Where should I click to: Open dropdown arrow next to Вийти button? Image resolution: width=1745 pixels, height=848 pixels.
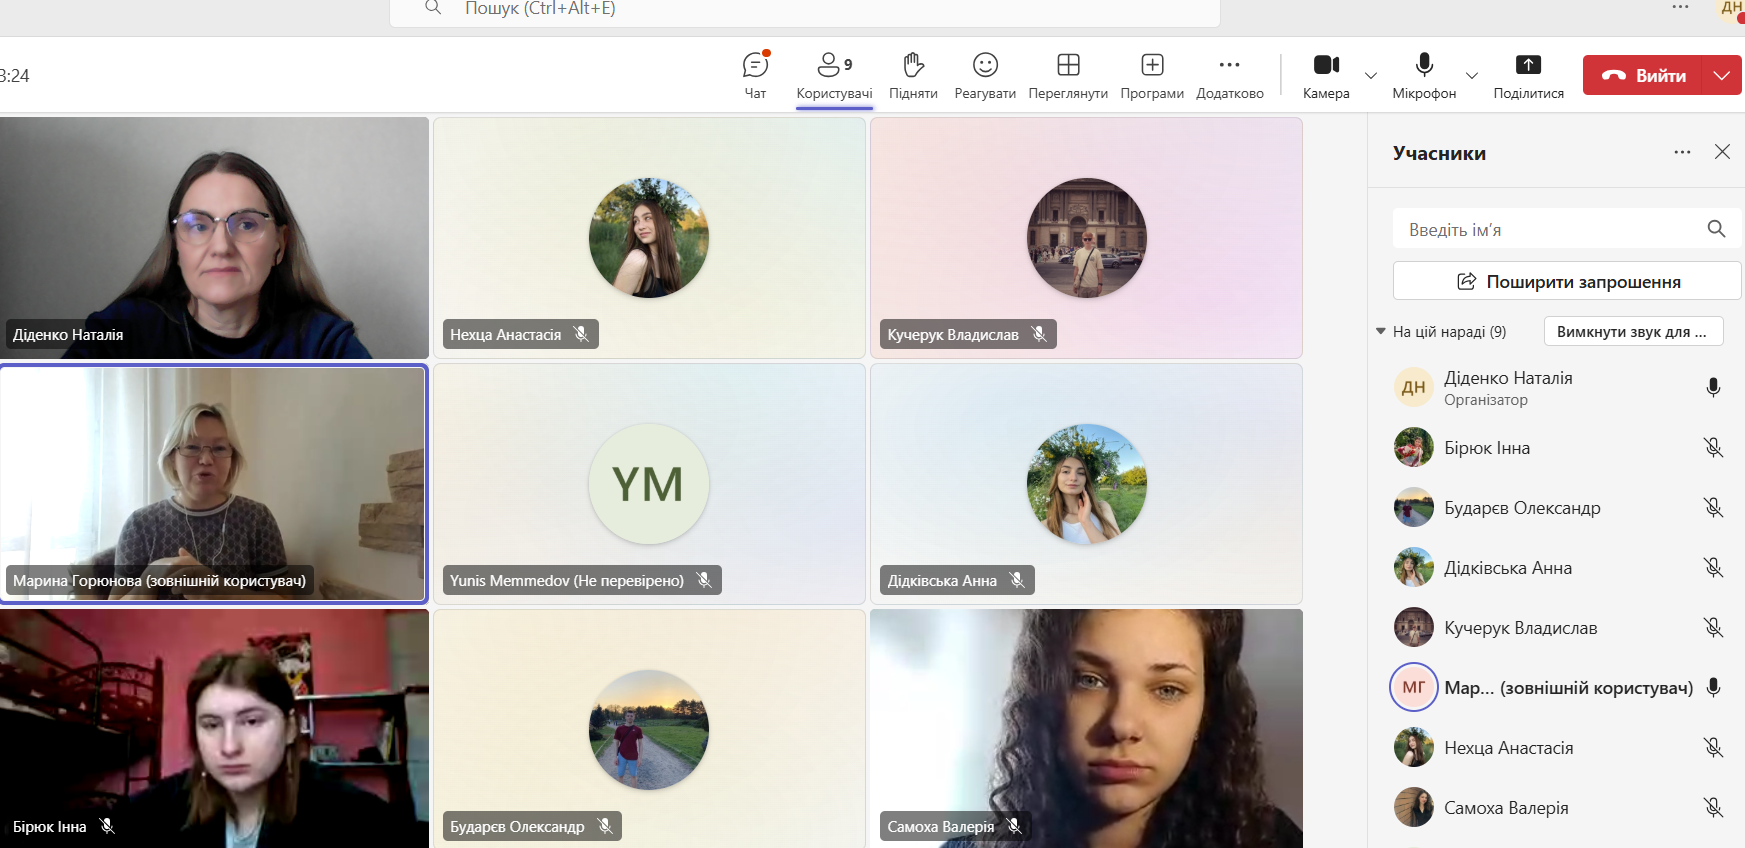1721,76
